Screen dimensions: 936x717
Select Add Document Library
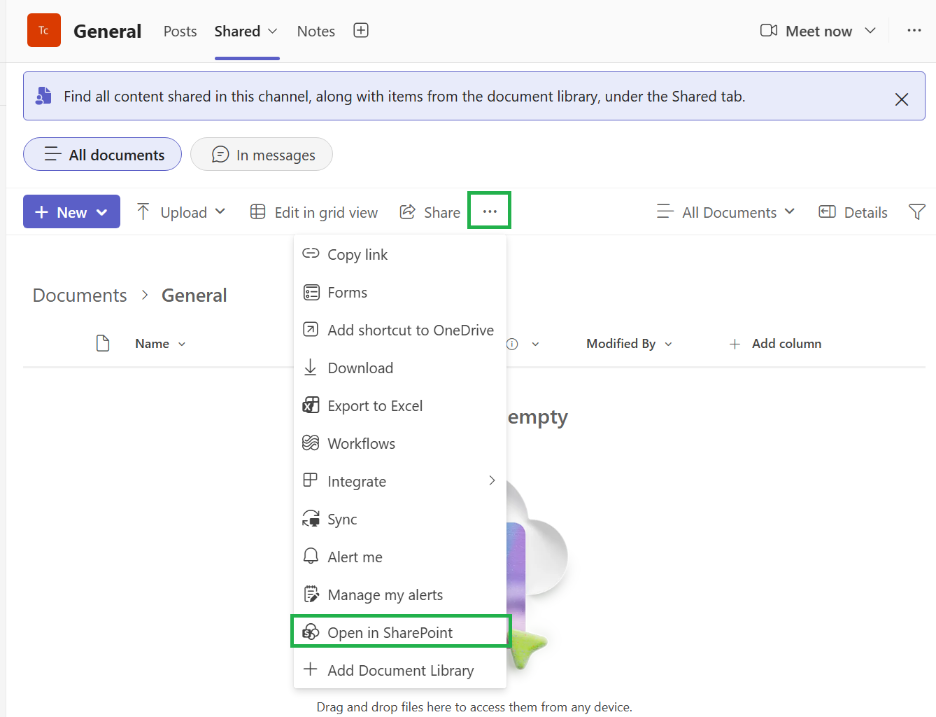[x=400, y=670]
